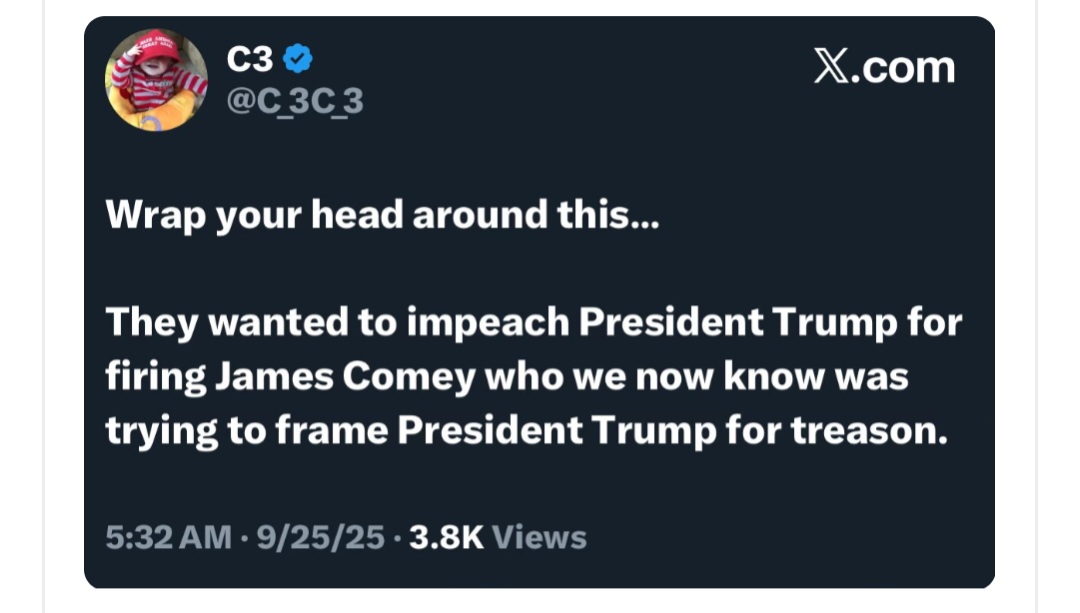The width and height of the screenshot is (1080, 613).
Task: Select the line starting "firing James Comey"
Action: pyautogui.click(x=507, y=377)
